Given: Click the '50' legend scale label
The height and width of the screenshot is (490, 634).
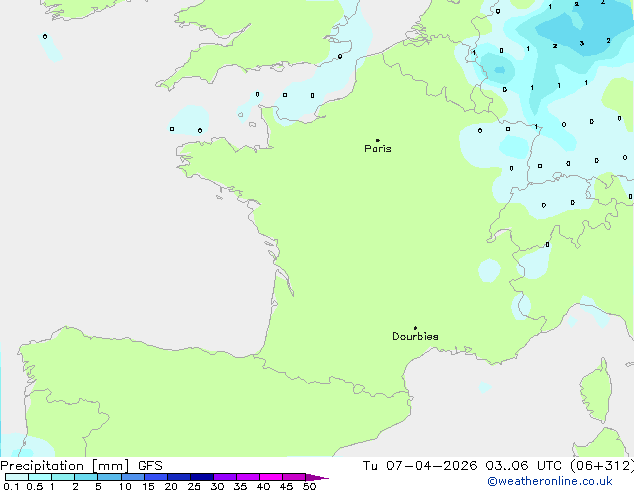Looking at the screenshot, I should [x=309, y=486].
